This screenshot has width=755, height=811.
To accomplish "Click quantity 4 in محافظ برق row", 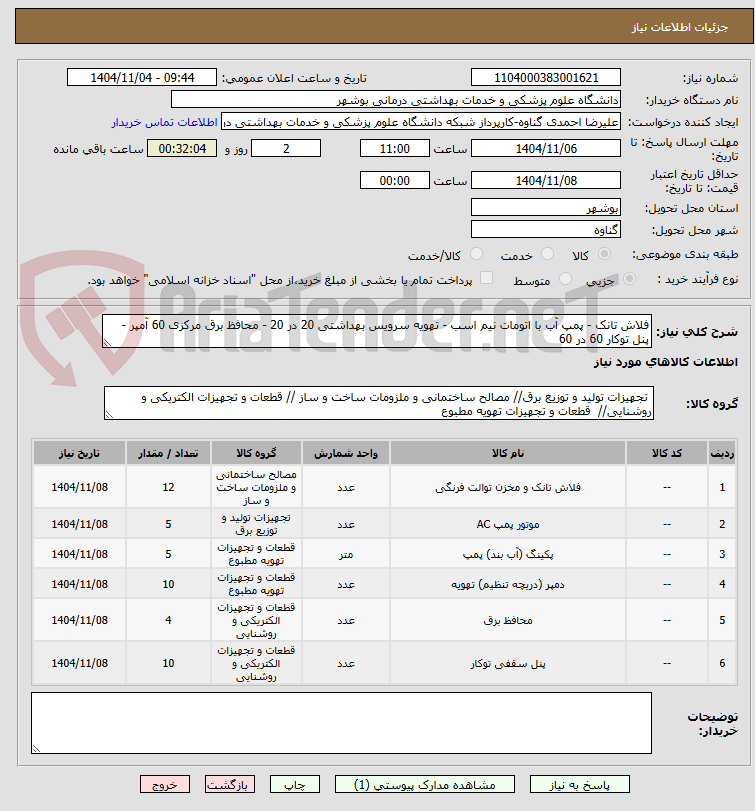I will (x=168, y=620).
